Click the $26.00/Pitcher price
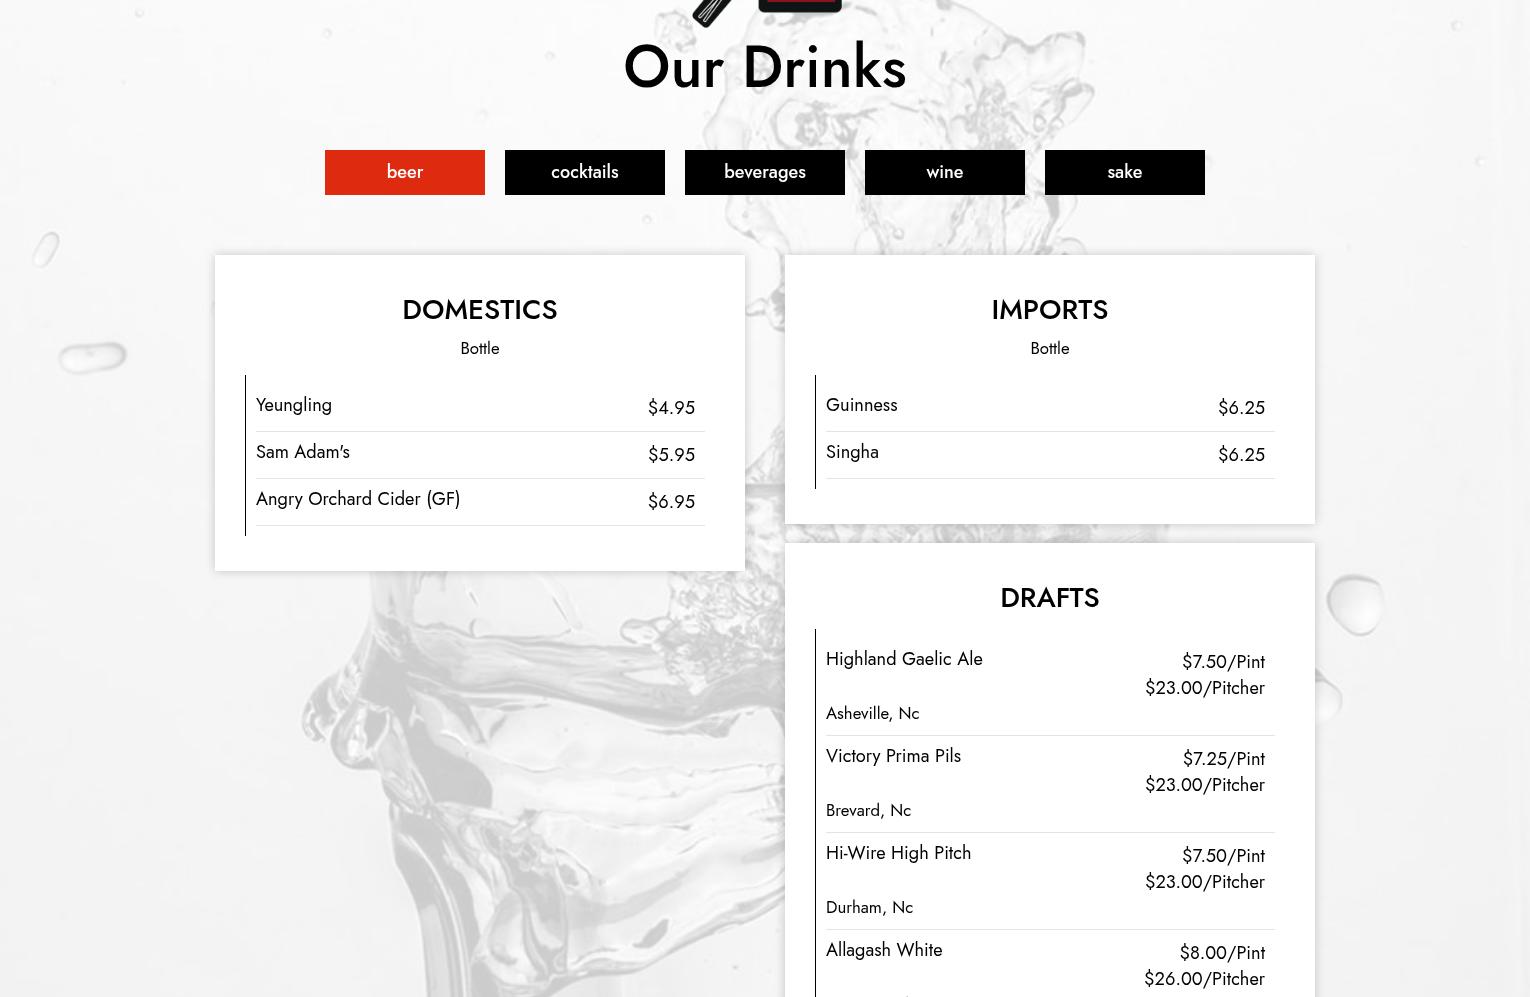1530x997 pixels. (x=1204, y=979)
